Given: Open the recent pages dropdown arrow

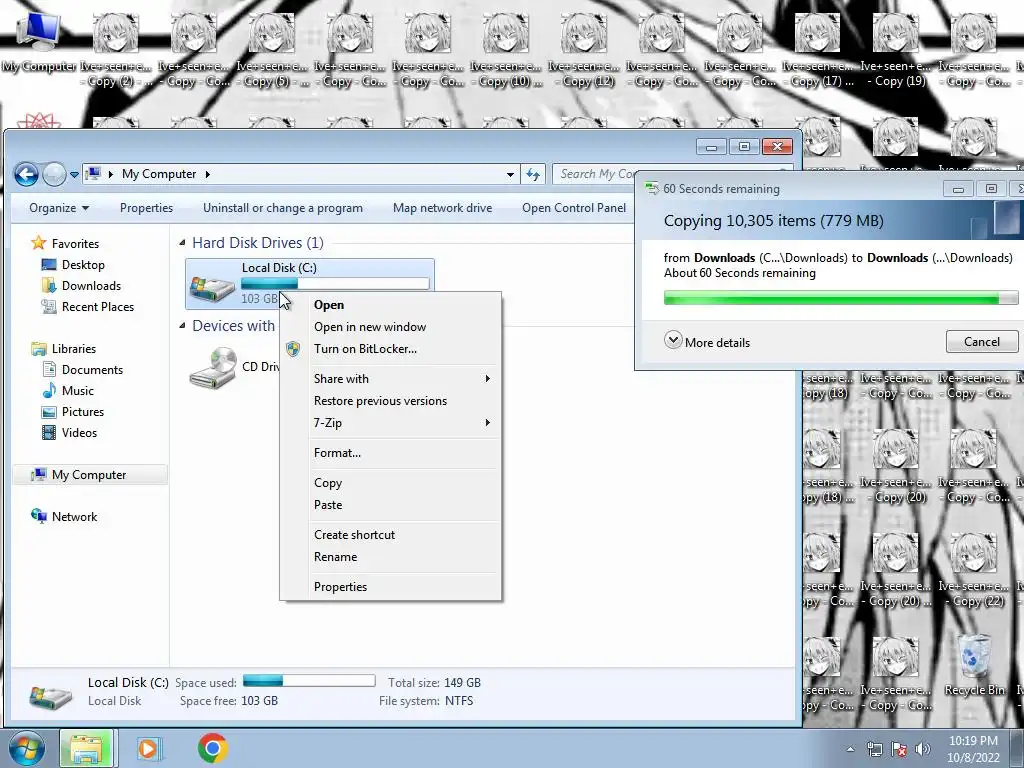Looking at the screenshot, I should [x=74, y=174].
